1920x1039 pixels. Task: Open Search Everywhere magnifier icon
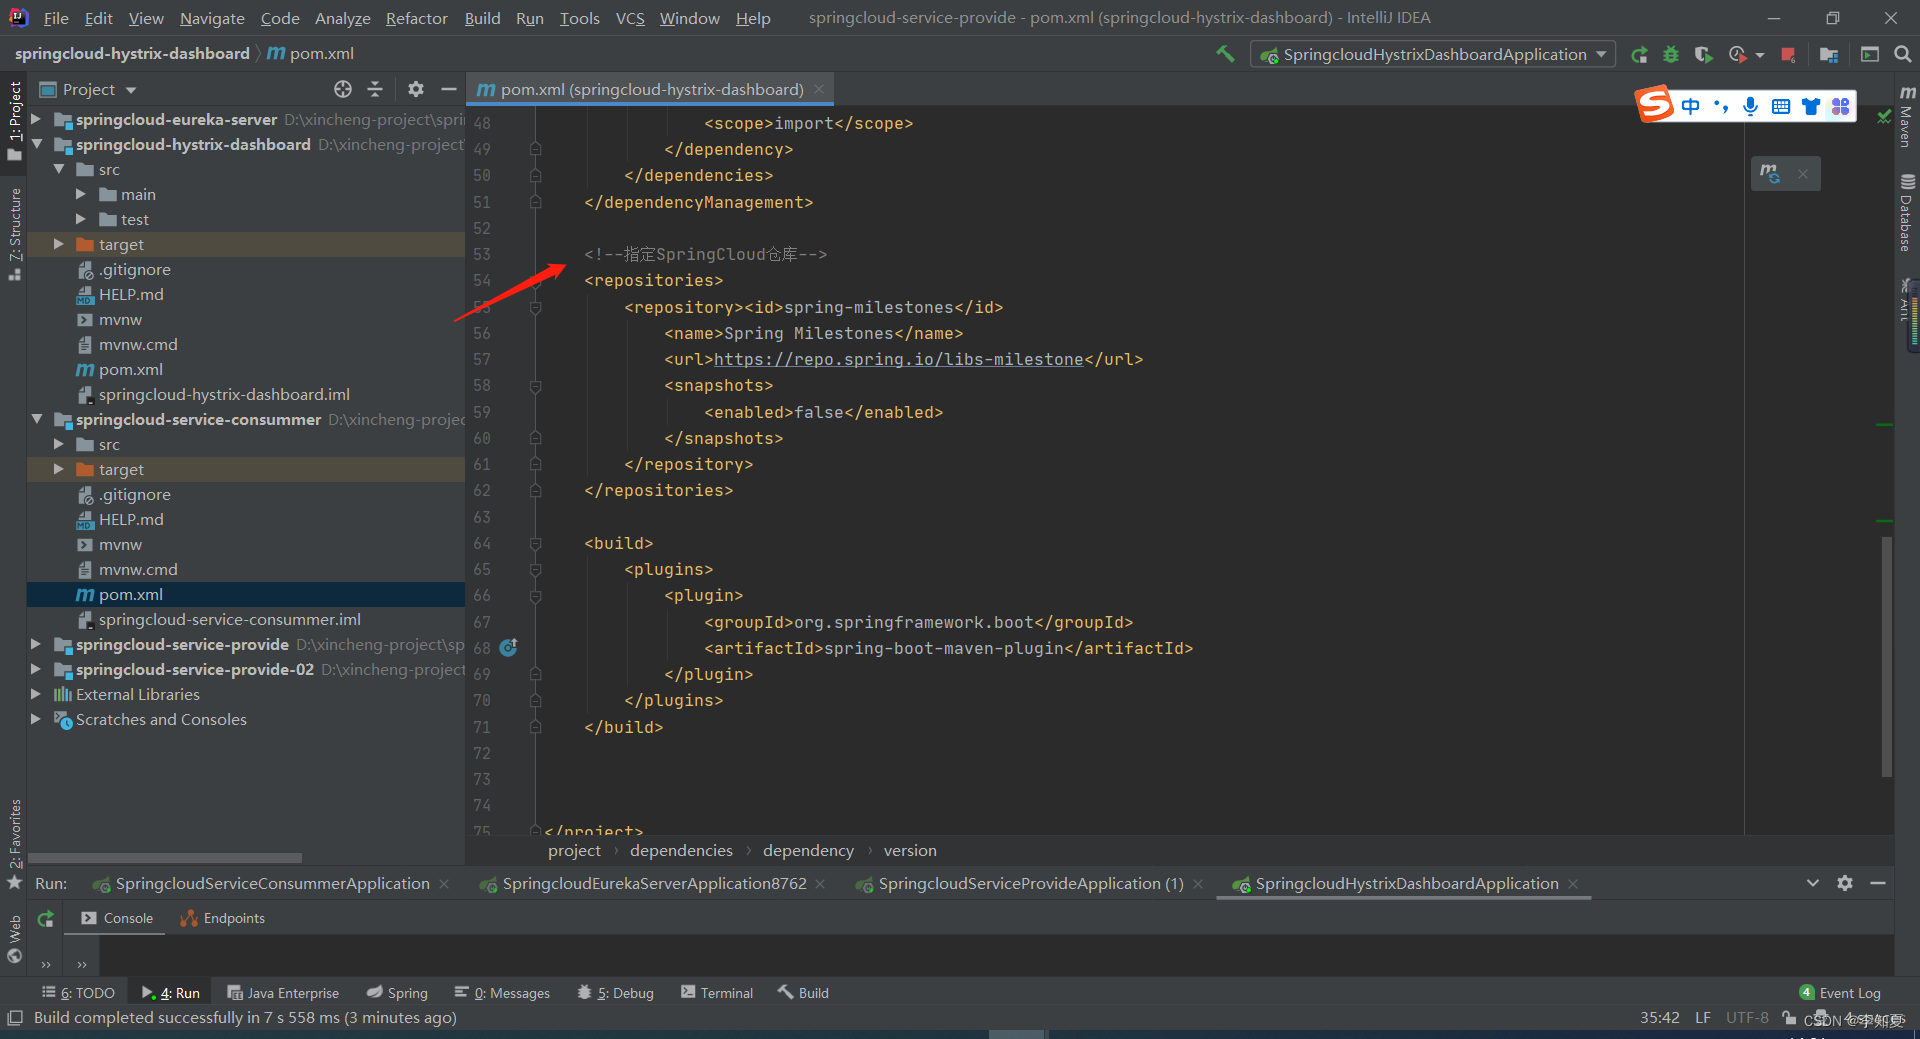tap(1902, 55)
